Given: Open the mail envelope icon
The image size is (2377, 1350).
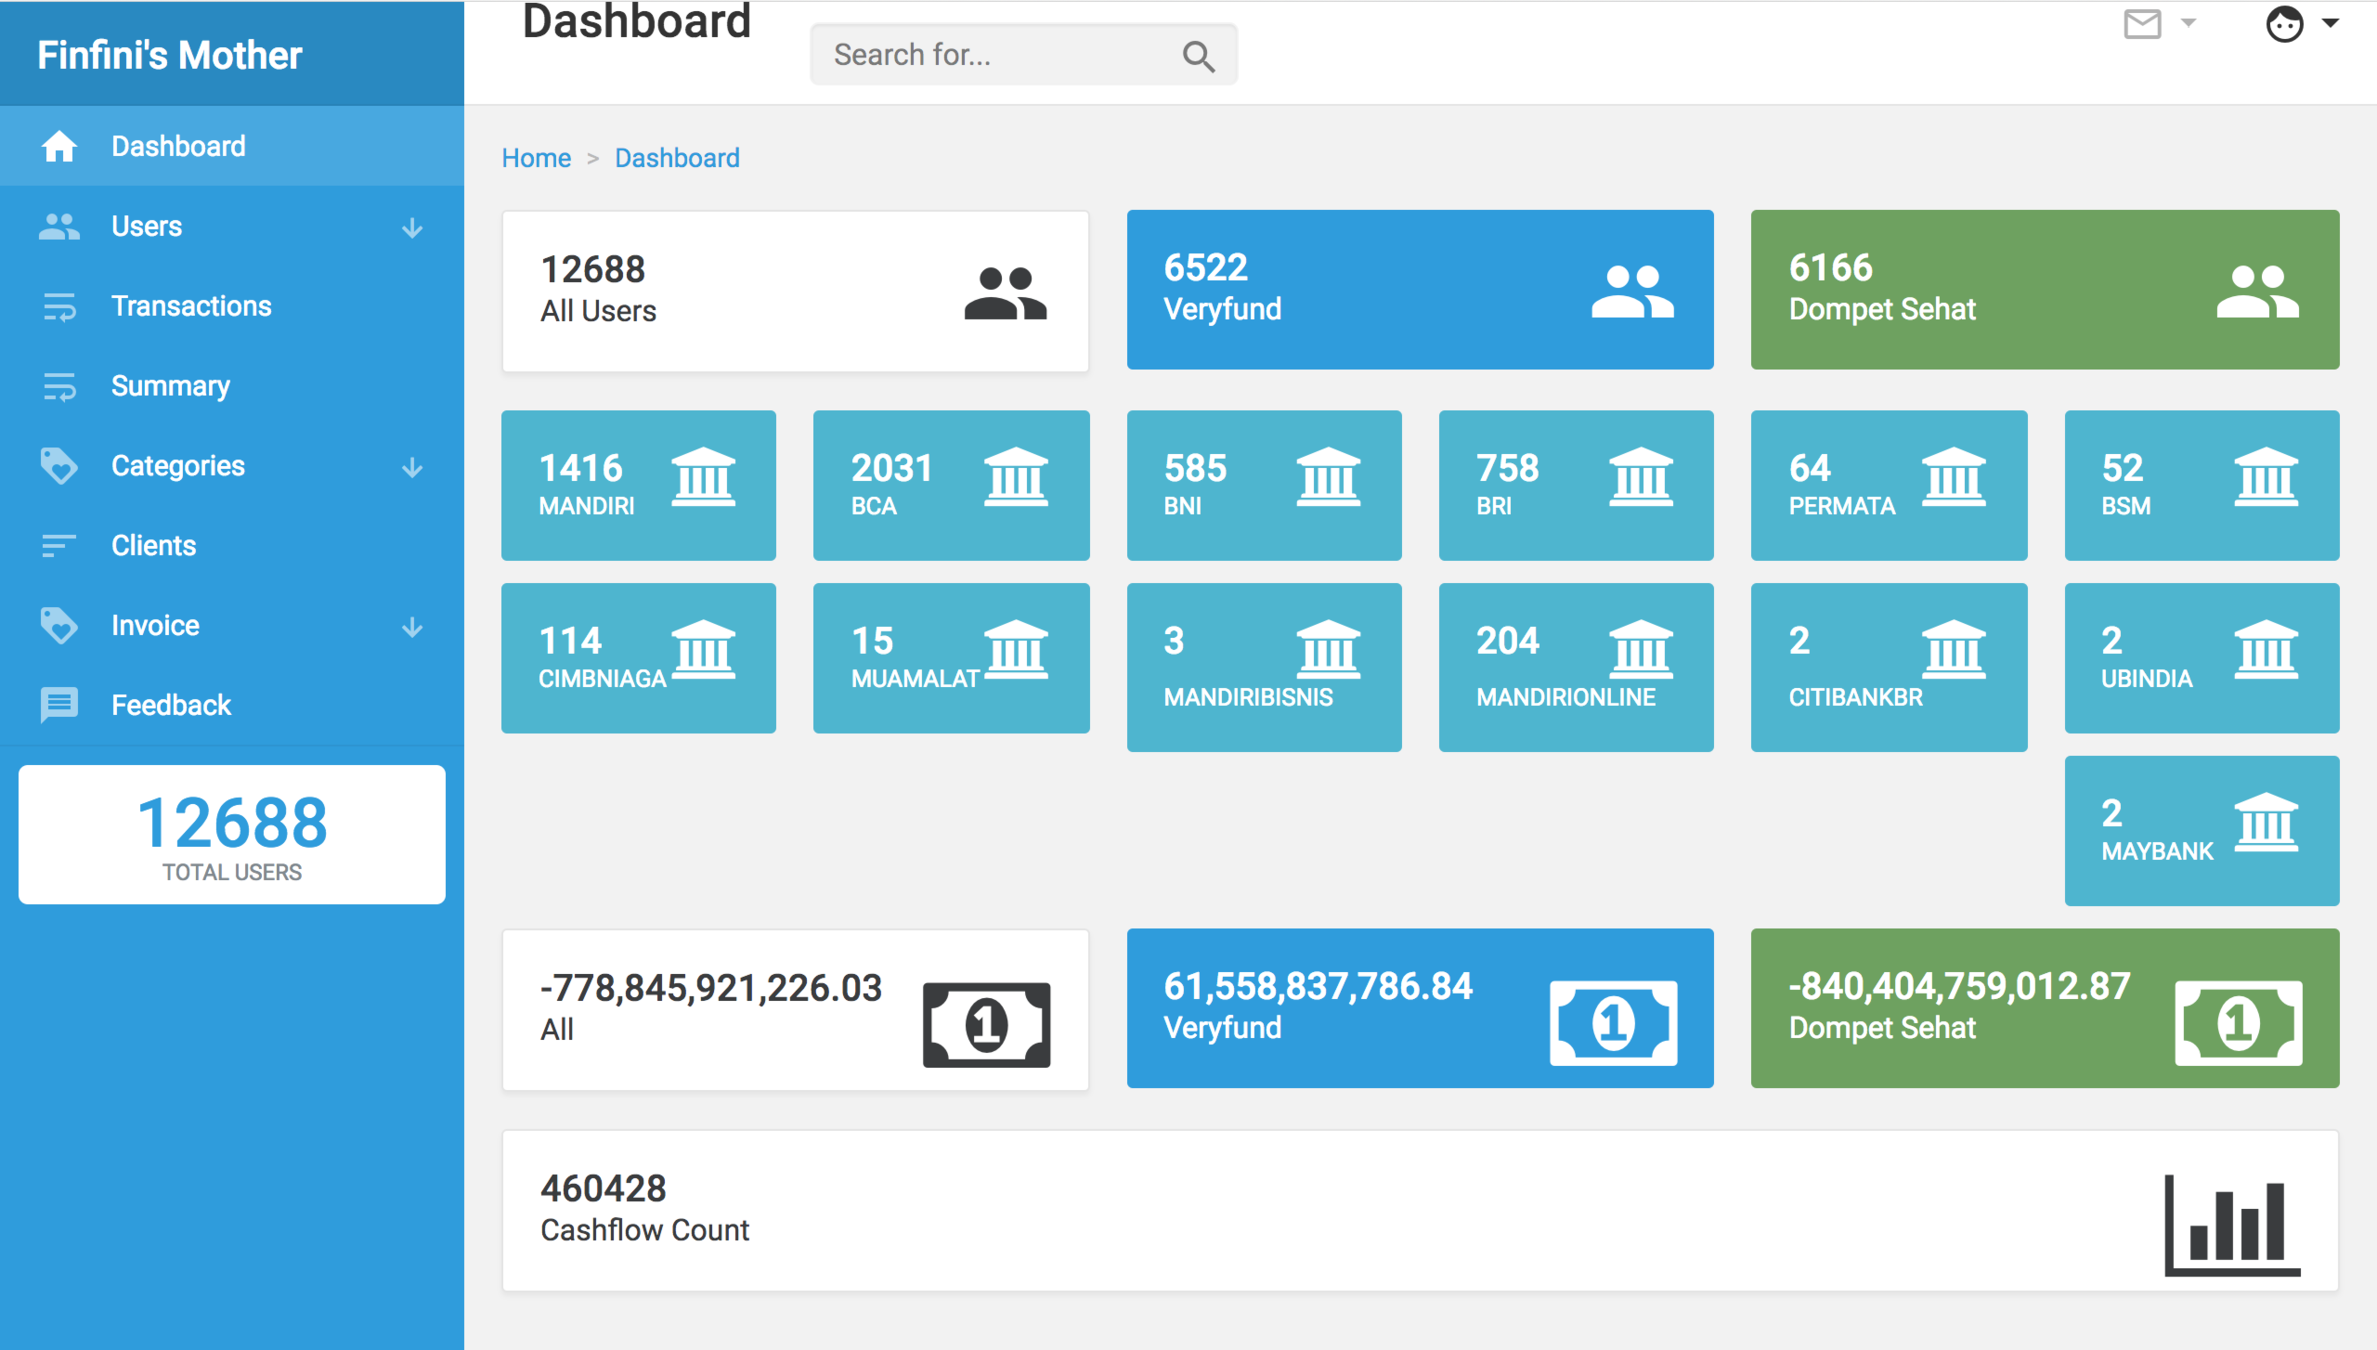Looking at the screenshot, I should point(2142,24).
